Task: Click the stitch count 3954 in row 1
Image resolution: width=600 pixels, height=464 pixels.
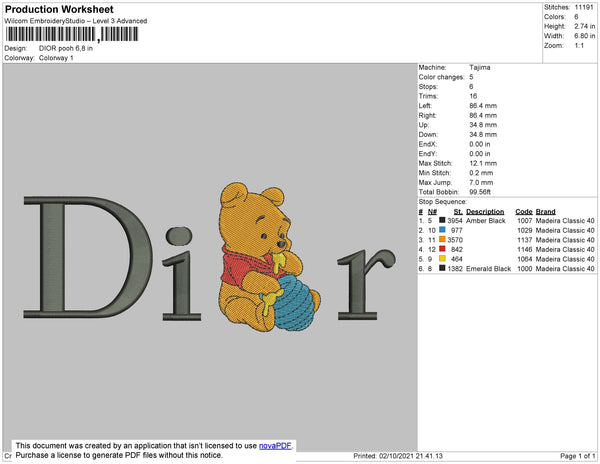Action: pyautogui.click(x=455, y=221)
